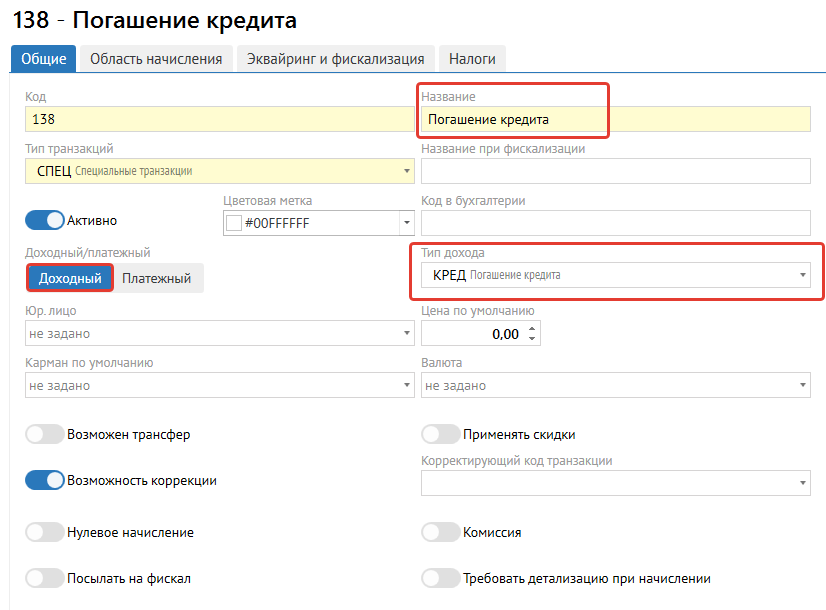Image resolution: width=826 pixels, height=610 pixels.
Task: Click the white color swatch in Цветовая метка
Action: point(234,223)
